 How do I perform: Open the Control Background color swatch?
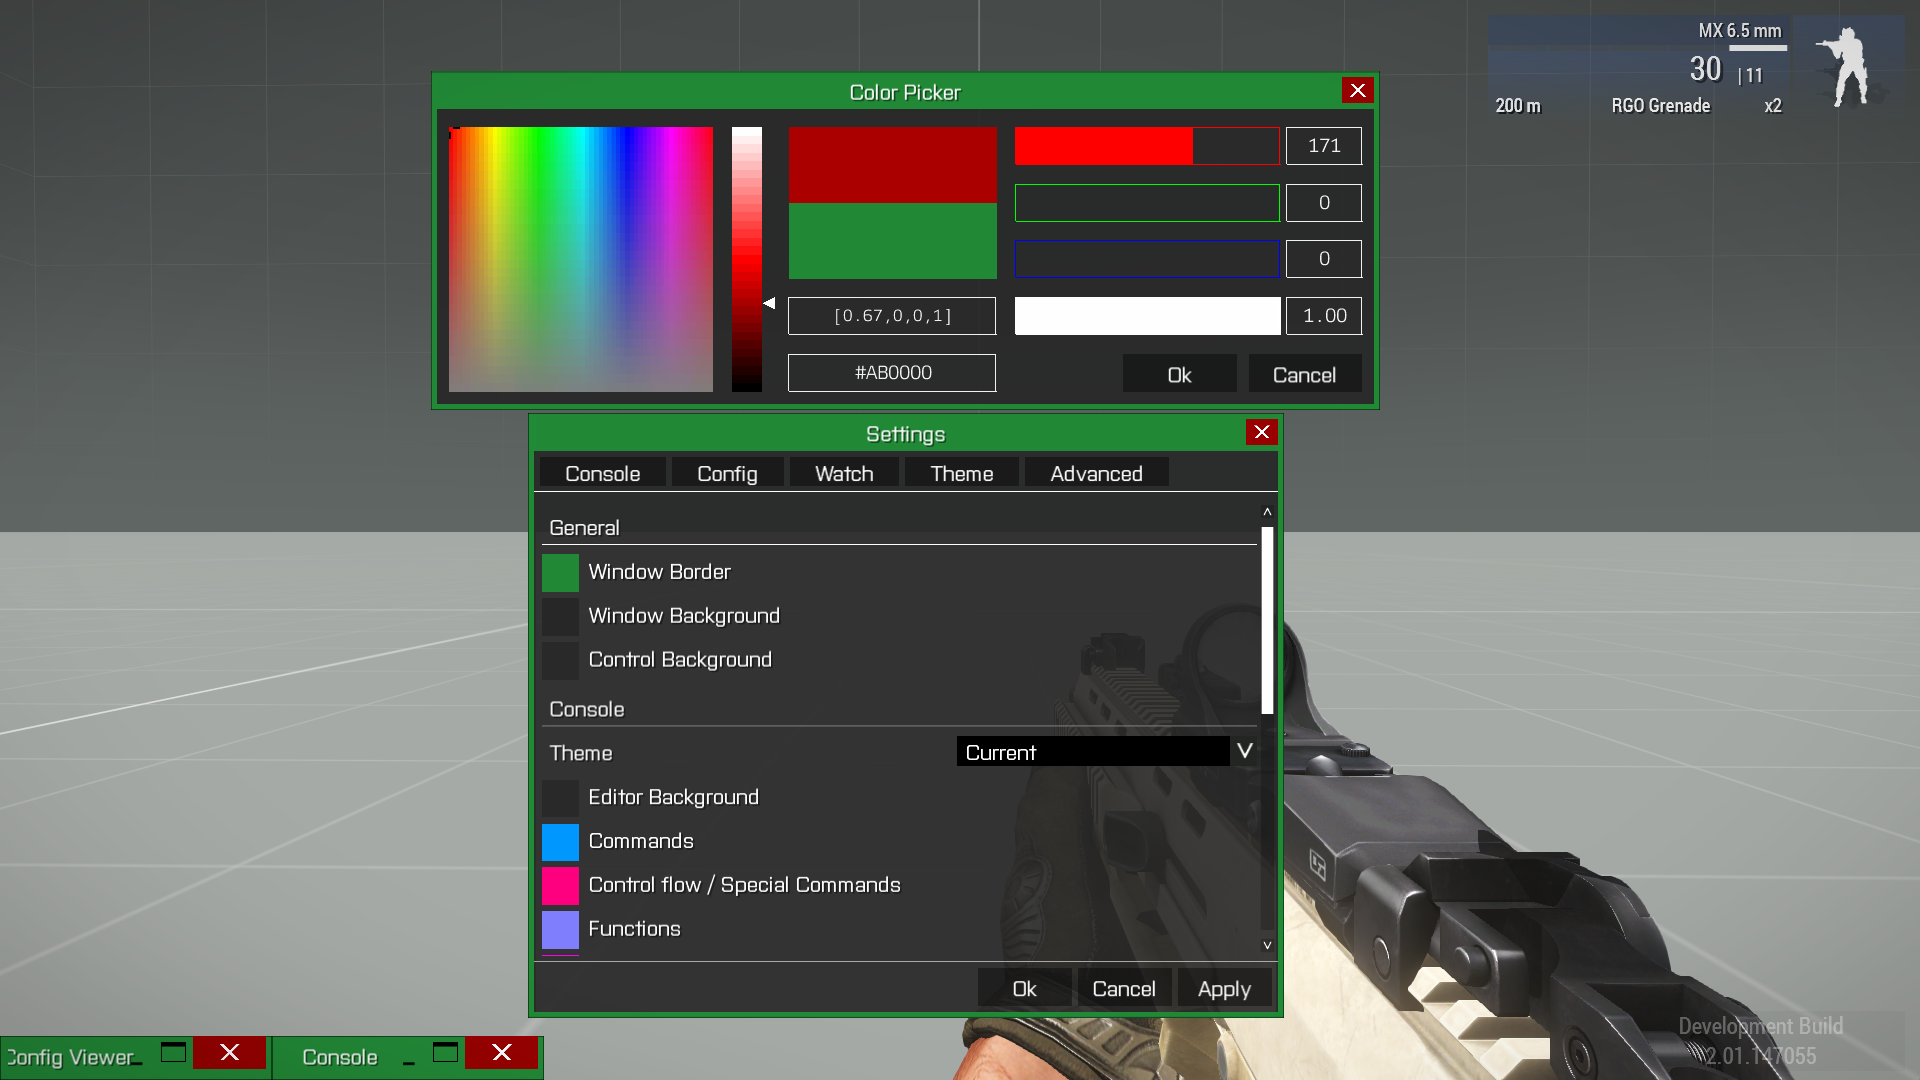coord(560,661)
